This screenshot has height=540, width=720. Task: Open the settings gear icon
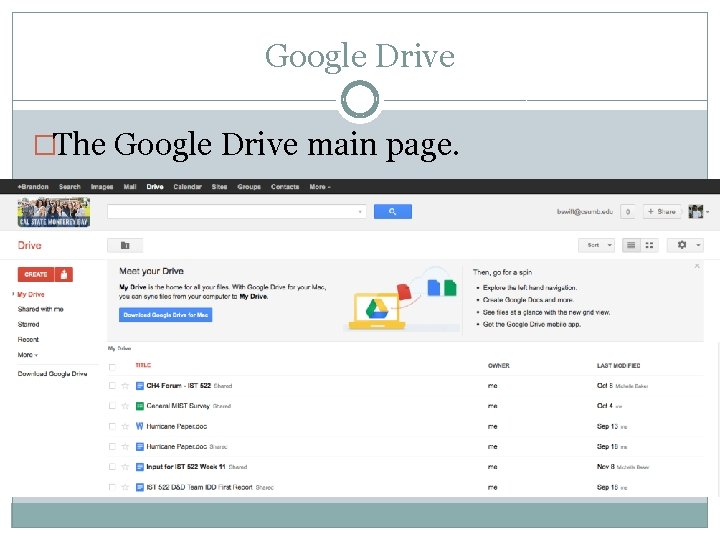point(682,245)
